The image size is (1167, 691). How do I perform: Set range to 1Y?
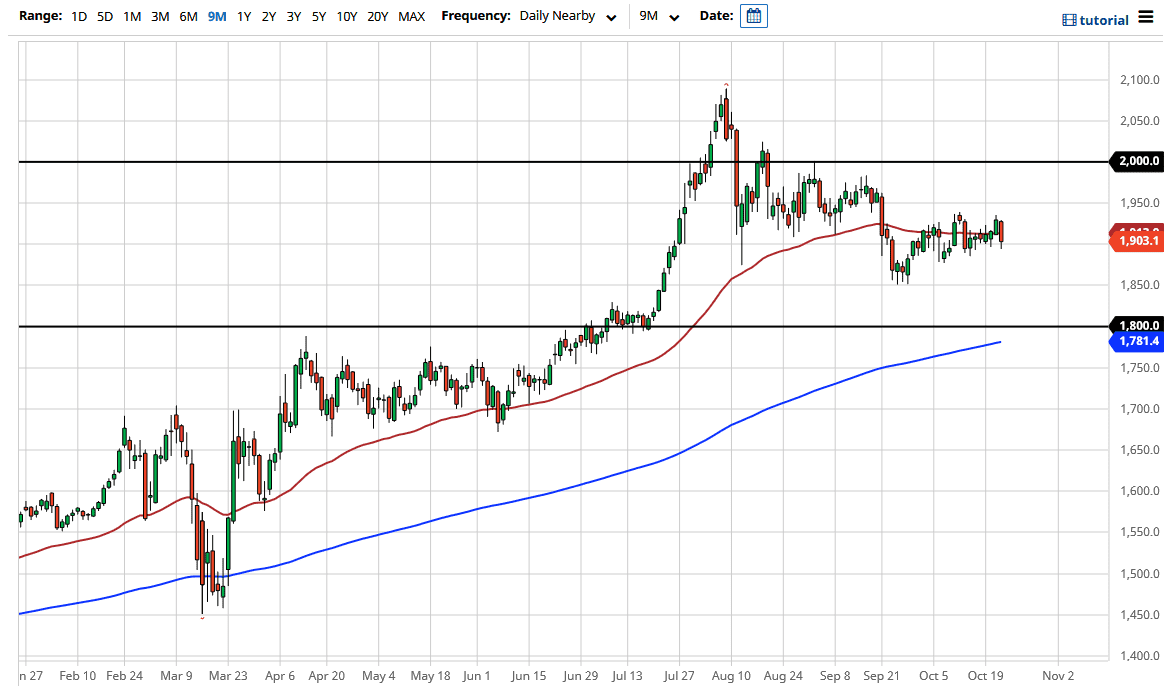click(x=243, y=16)
